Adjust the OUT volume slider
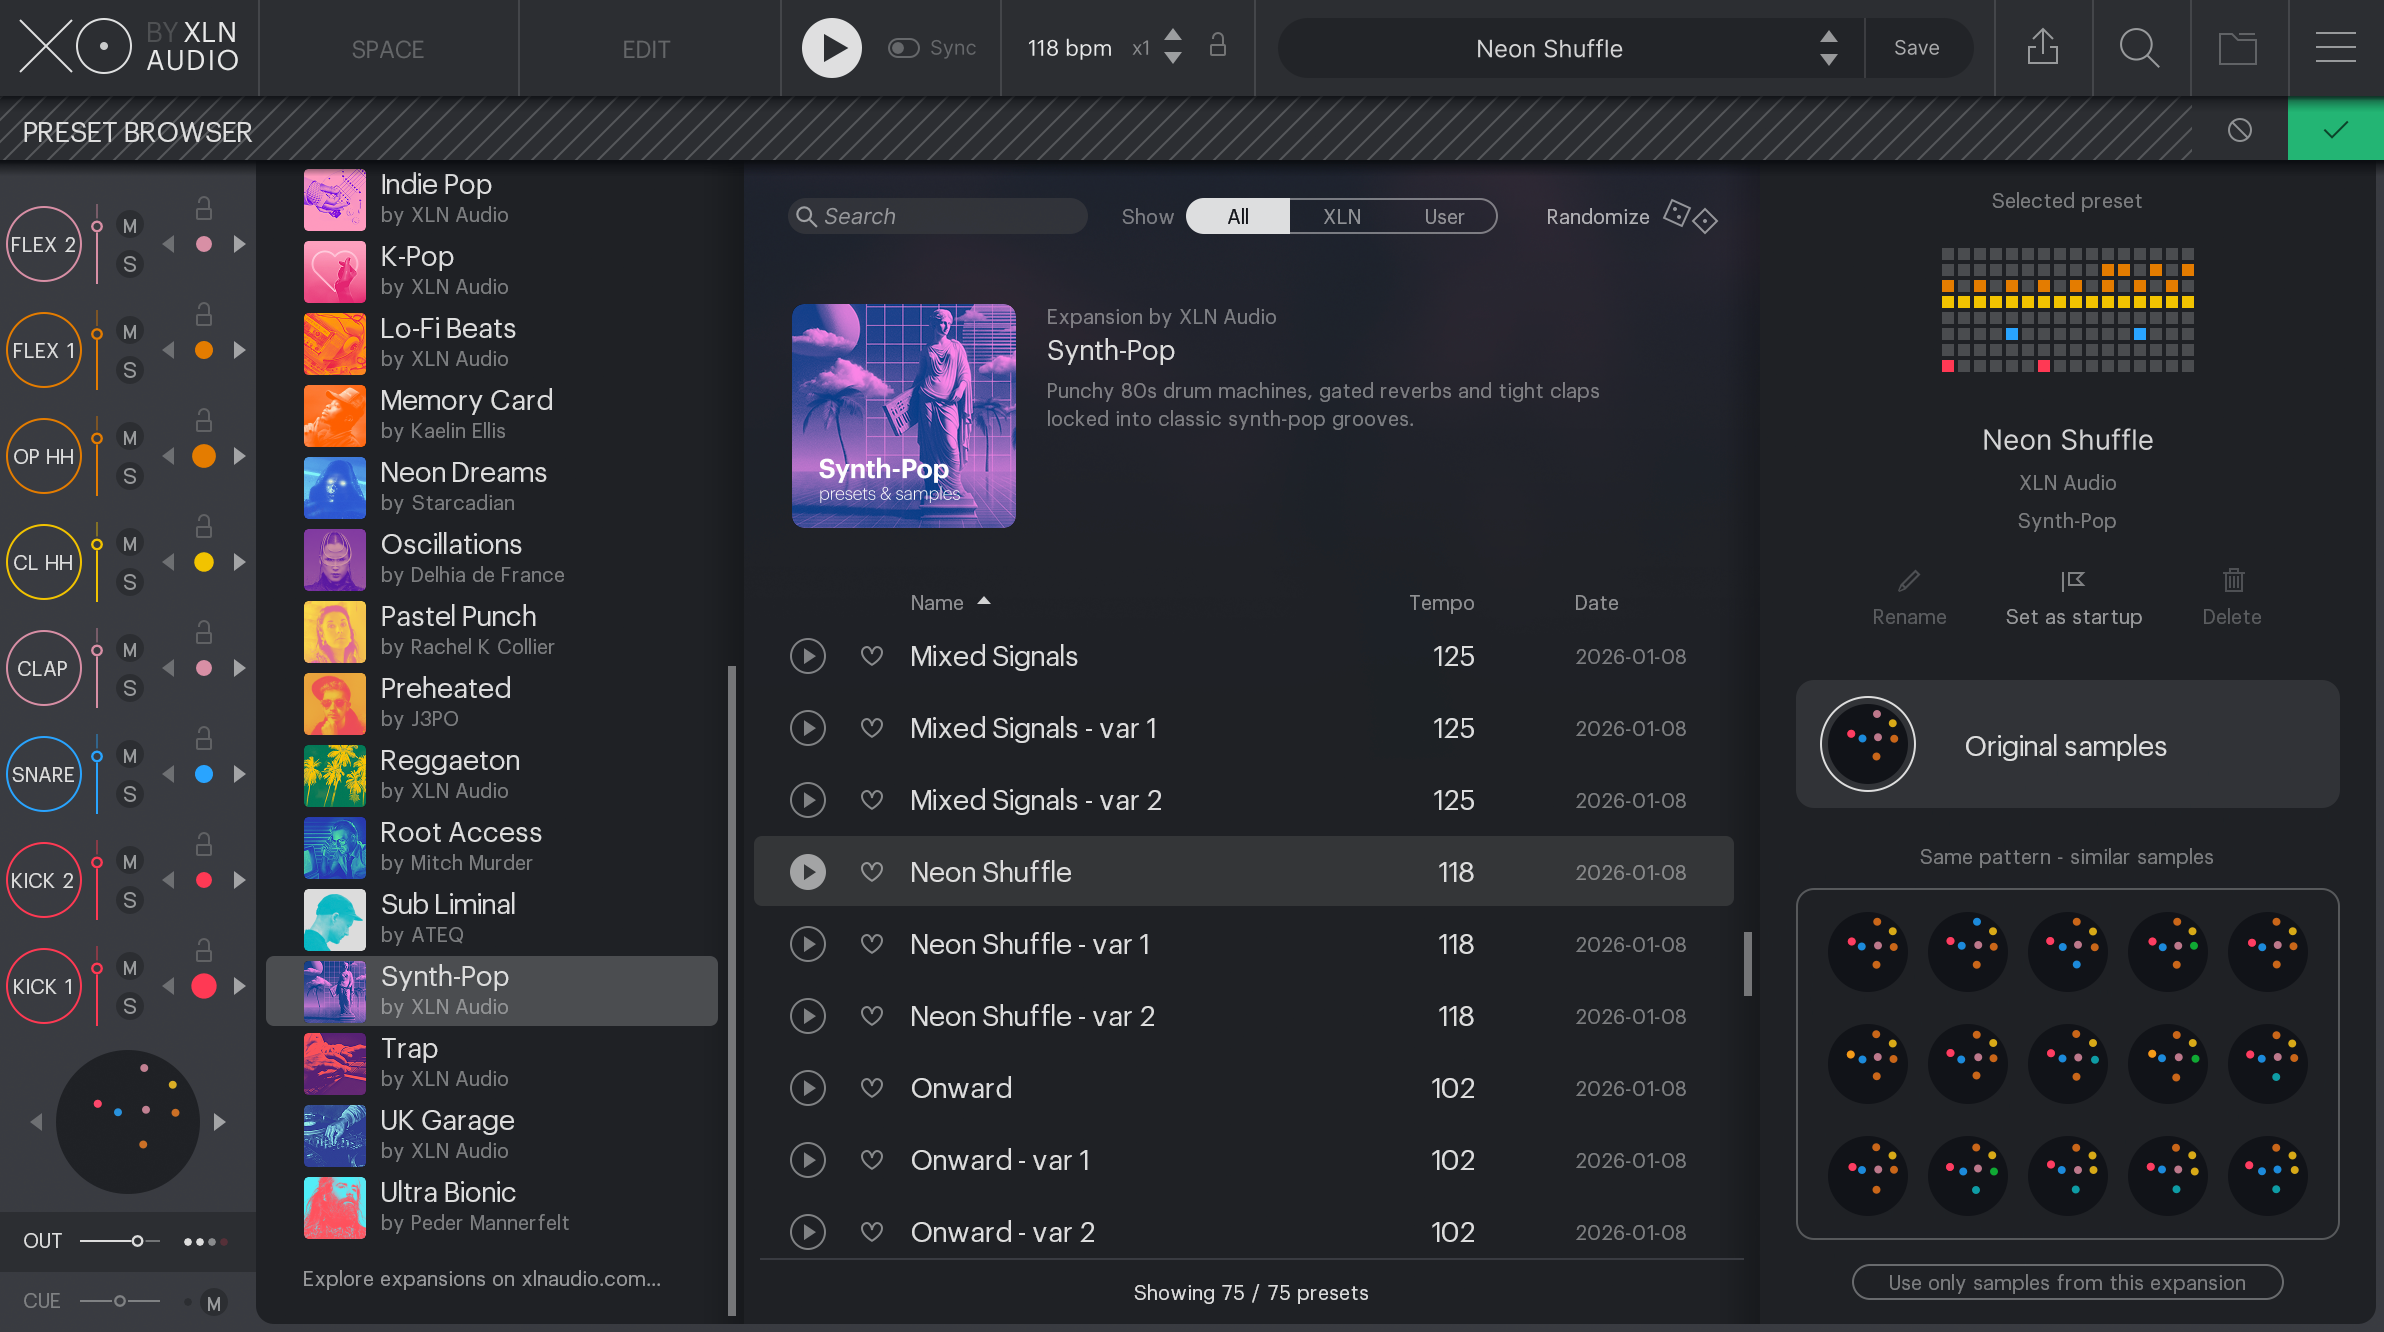 click(137, 1241)
